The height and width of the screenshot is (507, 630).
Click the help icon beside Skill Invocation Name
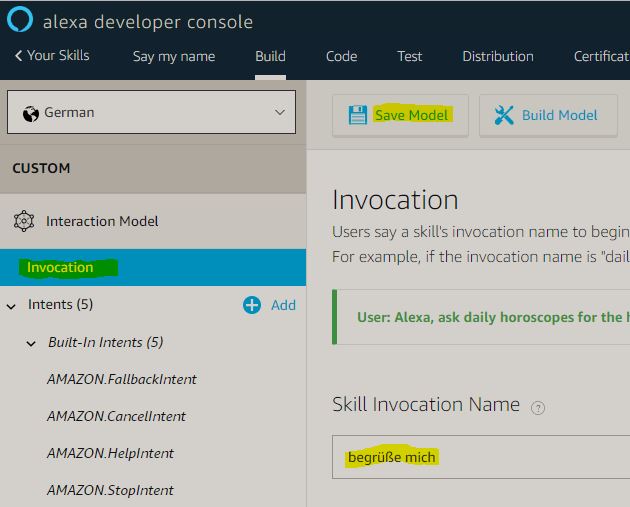[538, 407]
